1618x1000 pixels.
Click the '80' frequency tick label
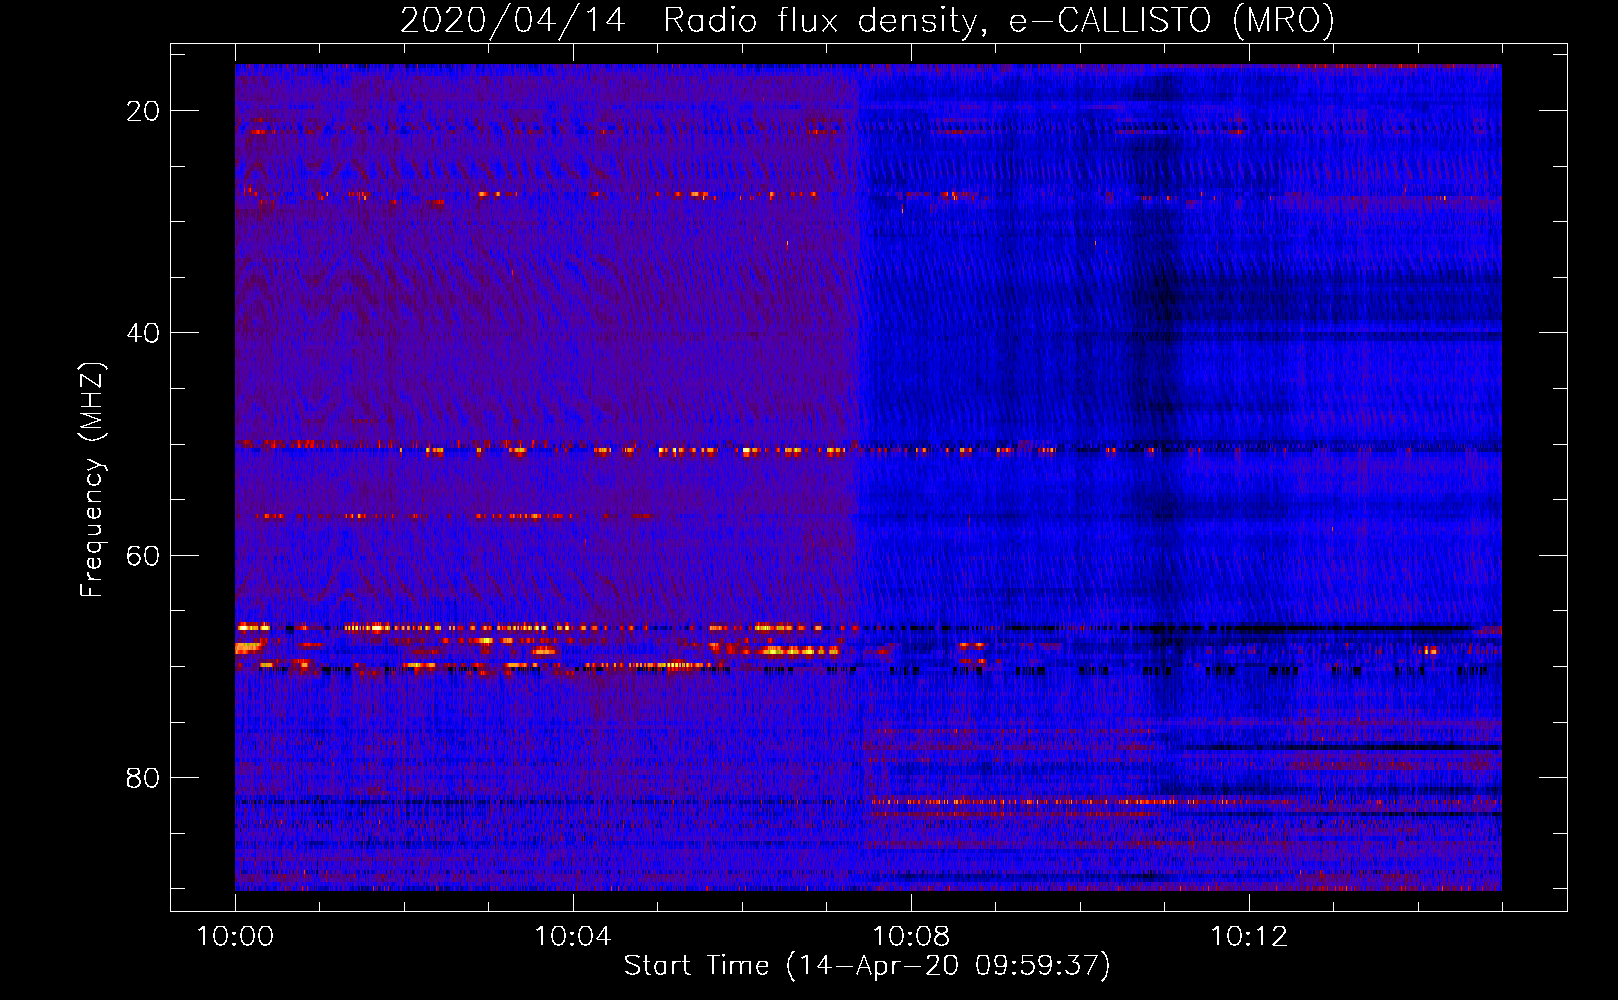pos(143,777)
